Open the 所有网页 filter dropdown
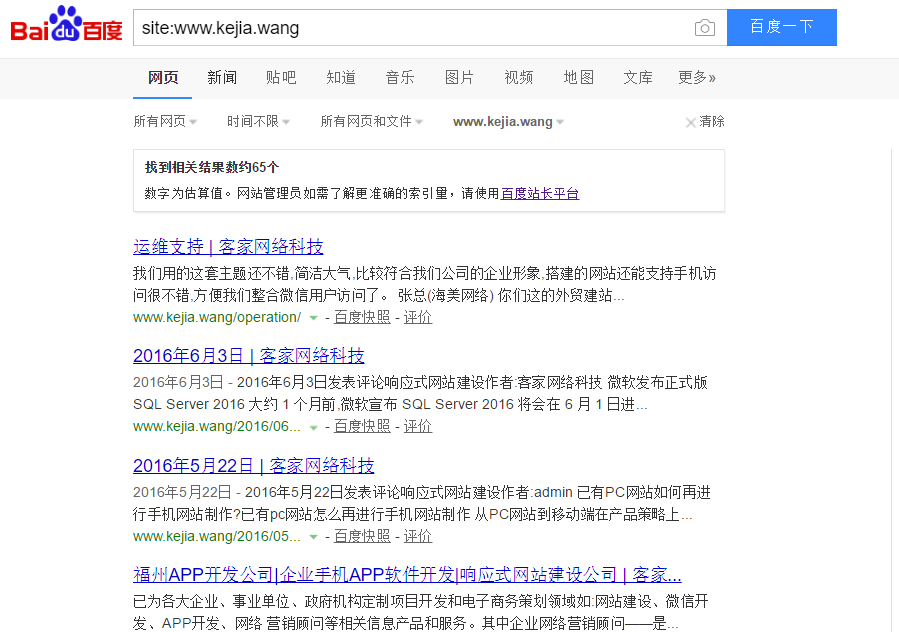 pyautogui.click(x=165, y=122)
